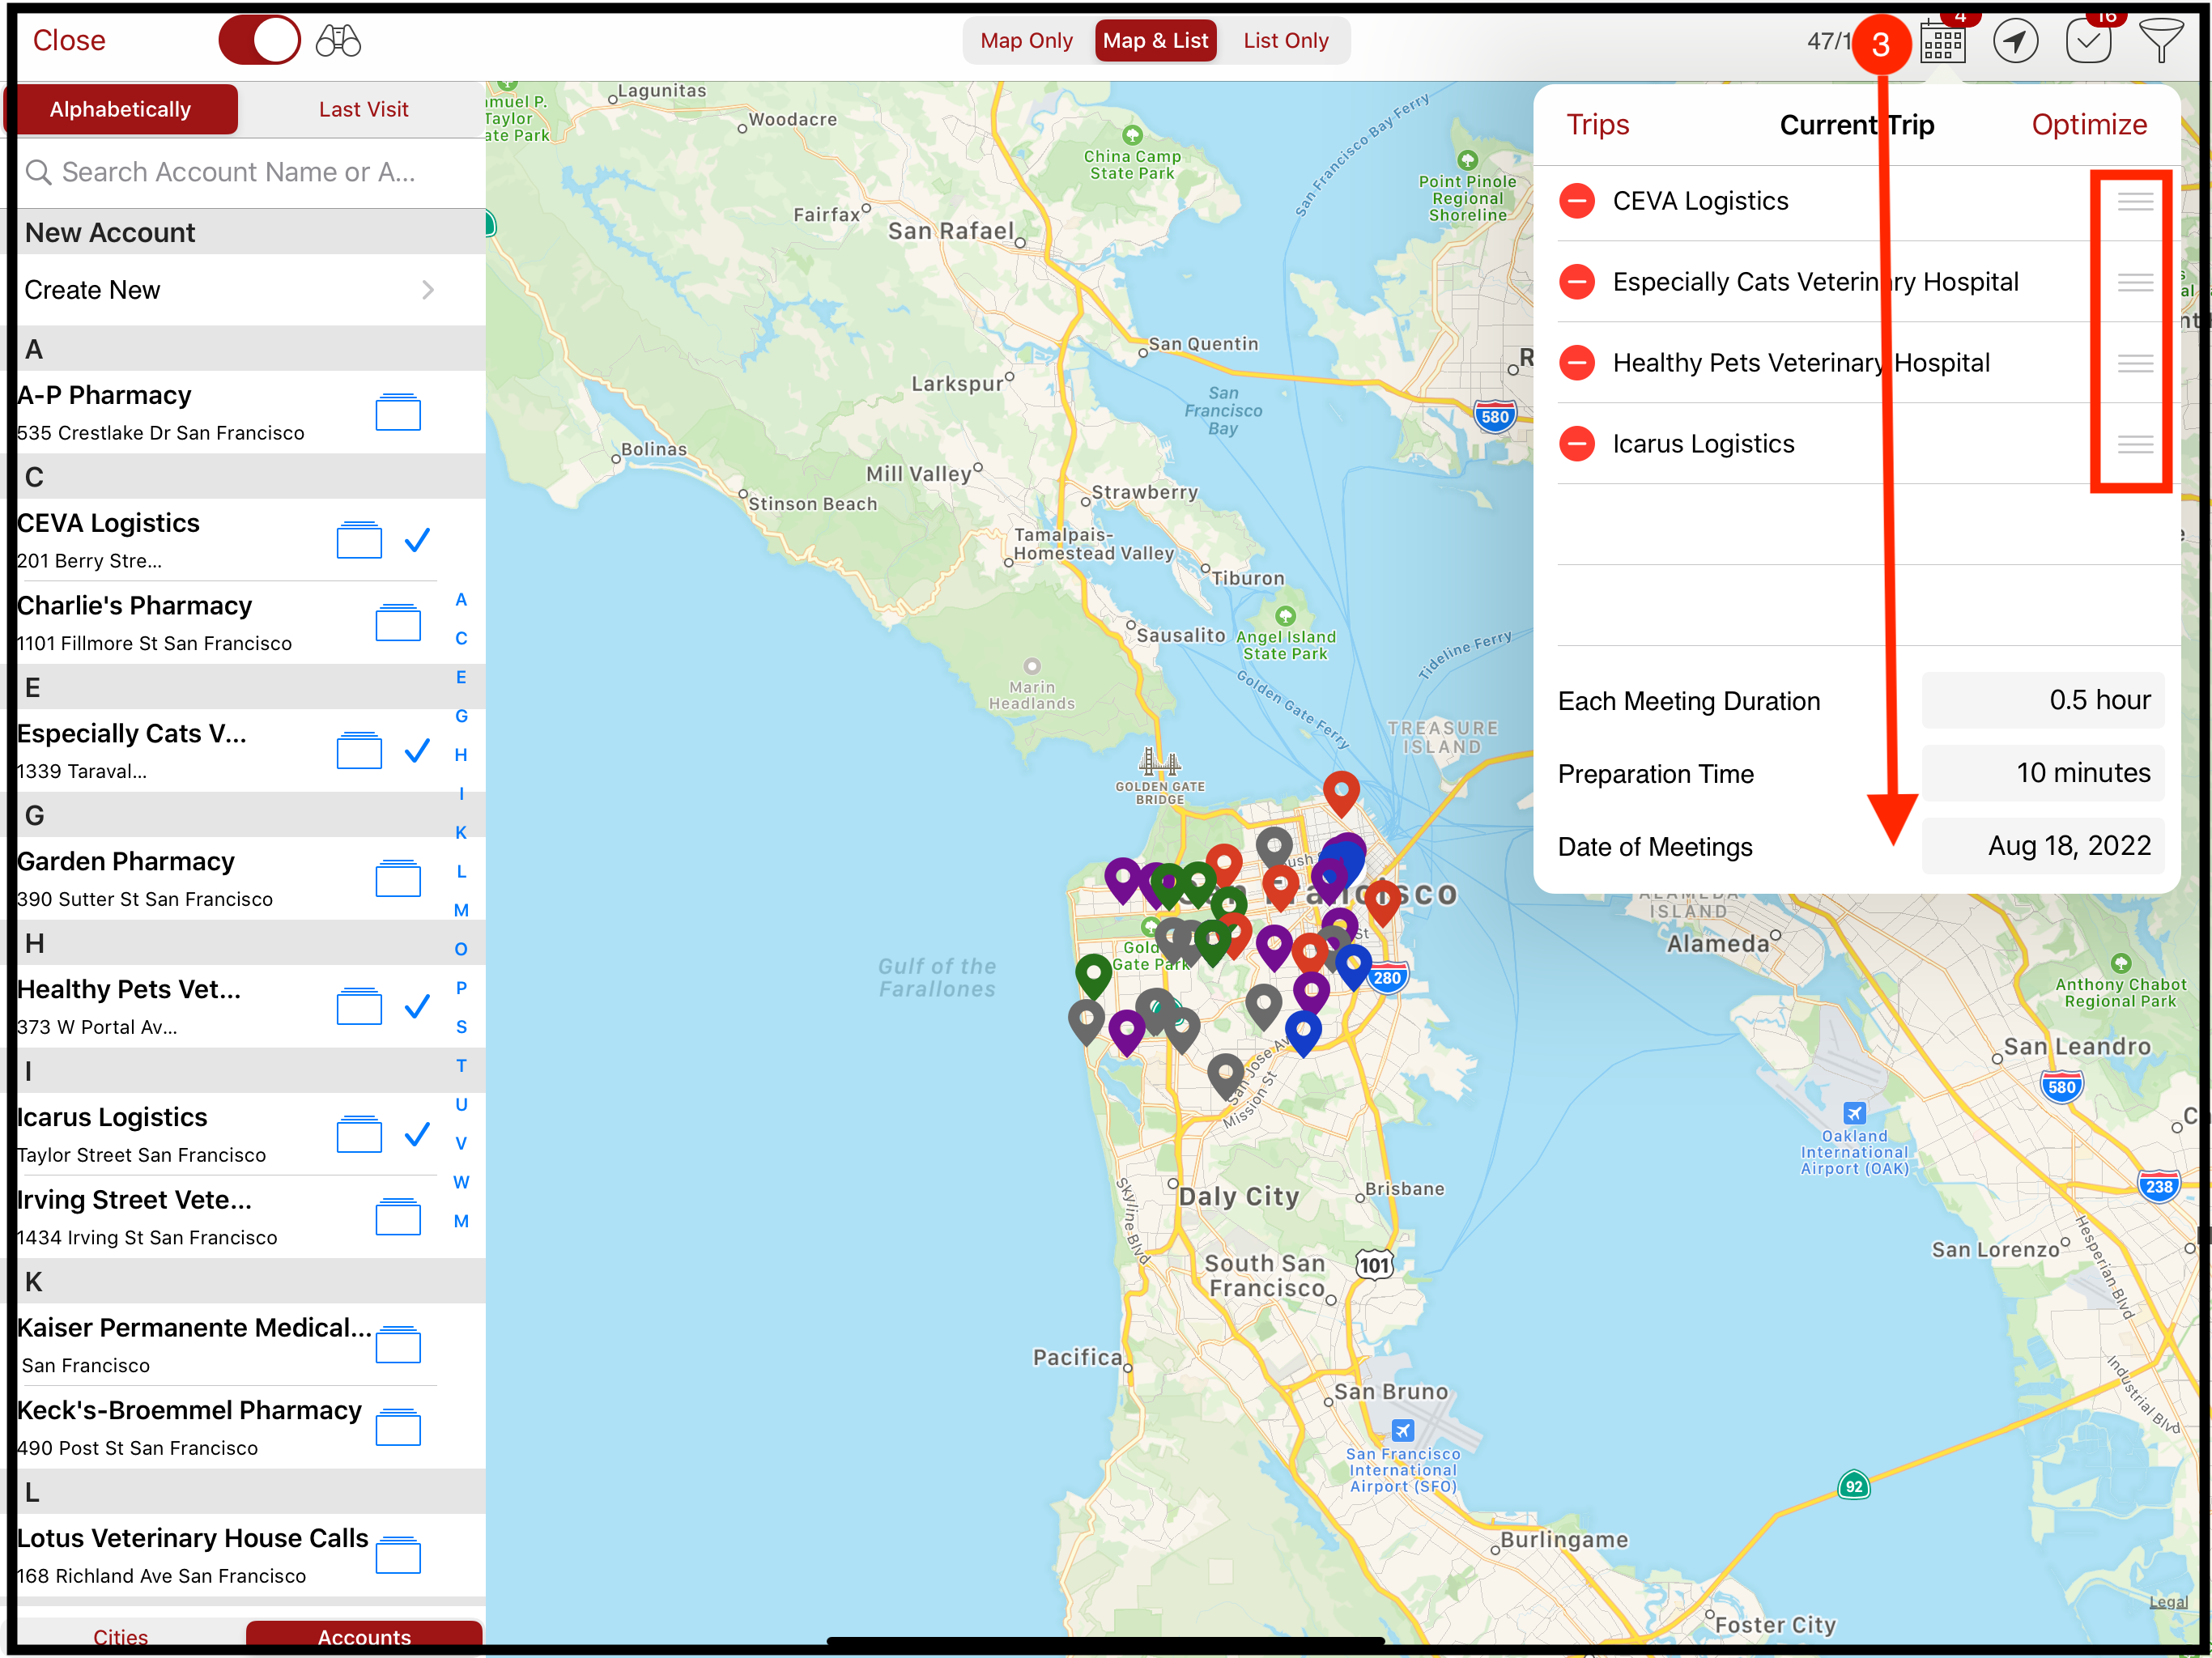Click the binoculars search icon
This screenshot has width=2212, height=1658.
coord(338,41)
